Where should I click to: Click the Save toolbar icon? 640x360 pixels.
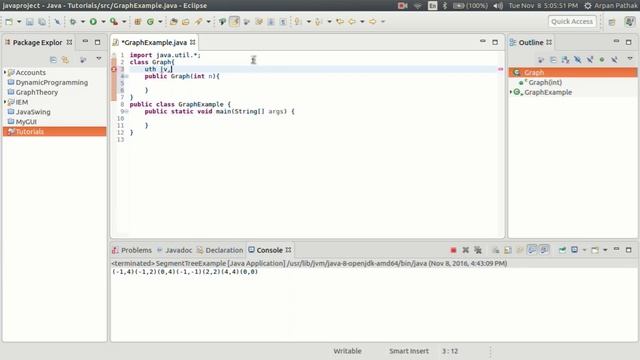(x=29, y=22)
